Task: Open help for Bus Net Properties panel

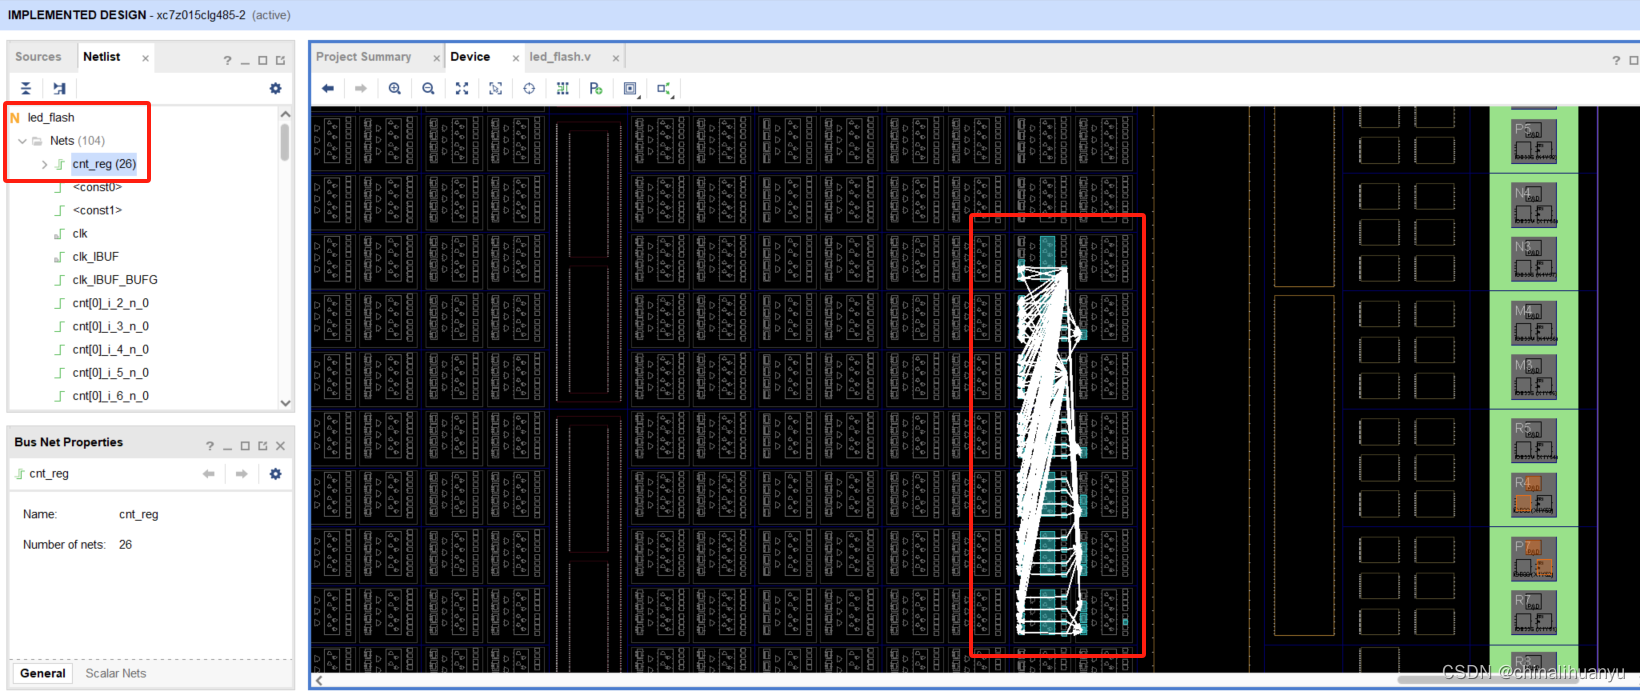Action: click(x=210, y=446)
